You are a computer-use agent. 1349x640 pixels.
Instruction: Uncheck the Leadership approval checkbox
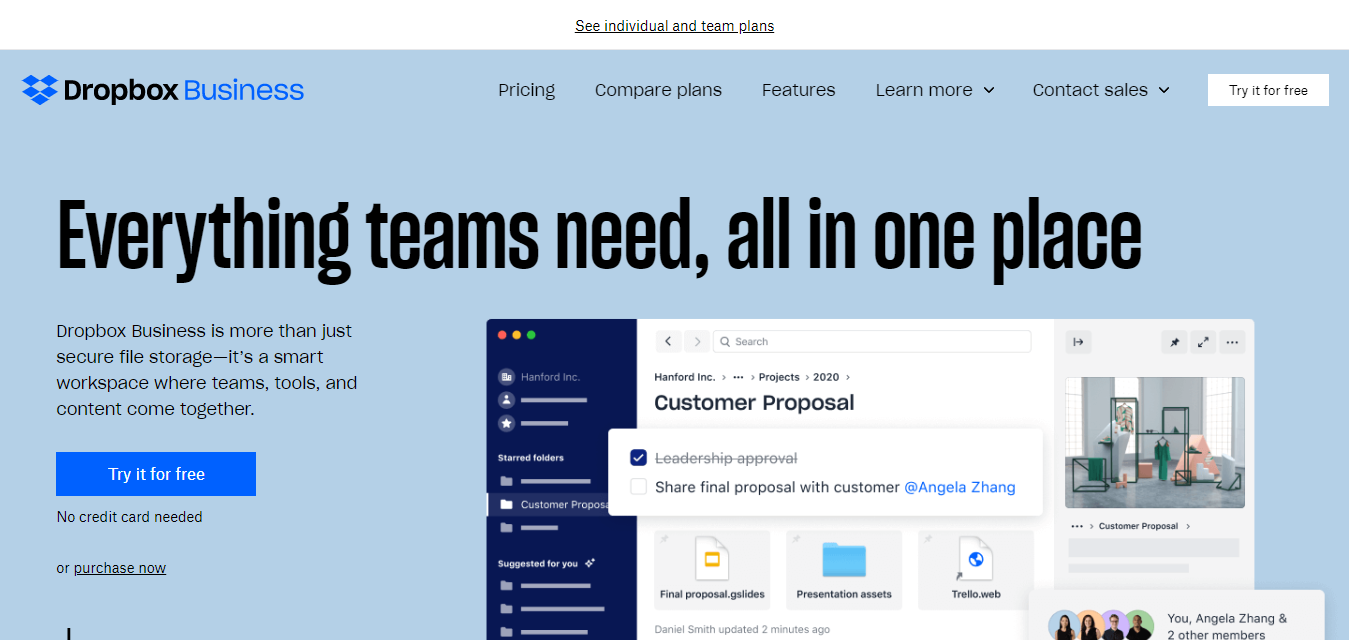[639, 458]
